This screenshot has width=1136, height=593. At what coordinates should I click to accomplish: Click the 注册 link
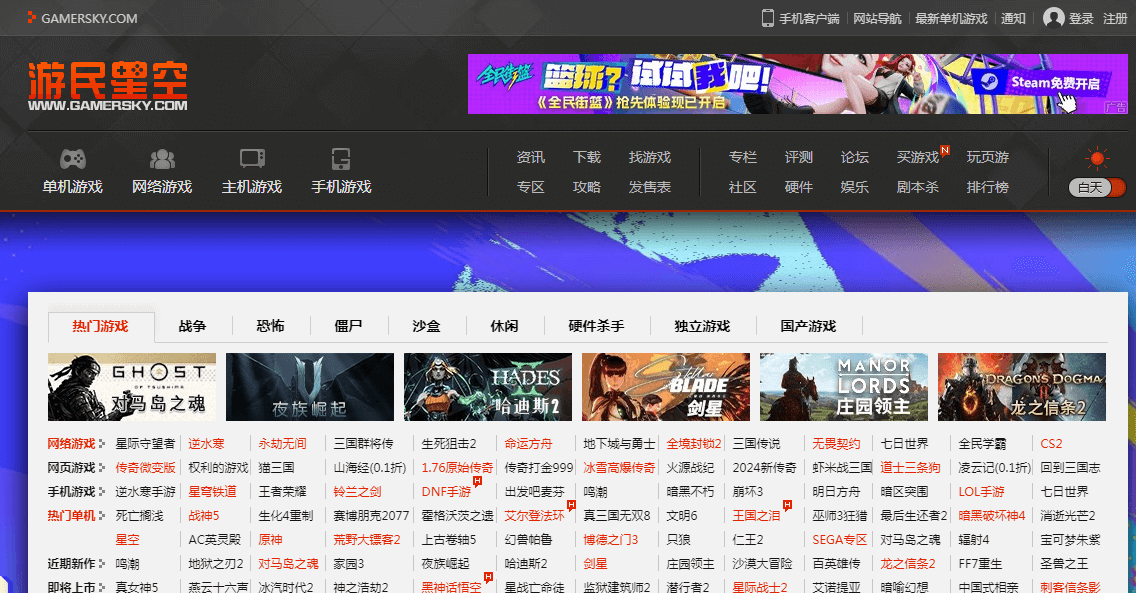click(x=1115, y=18)
